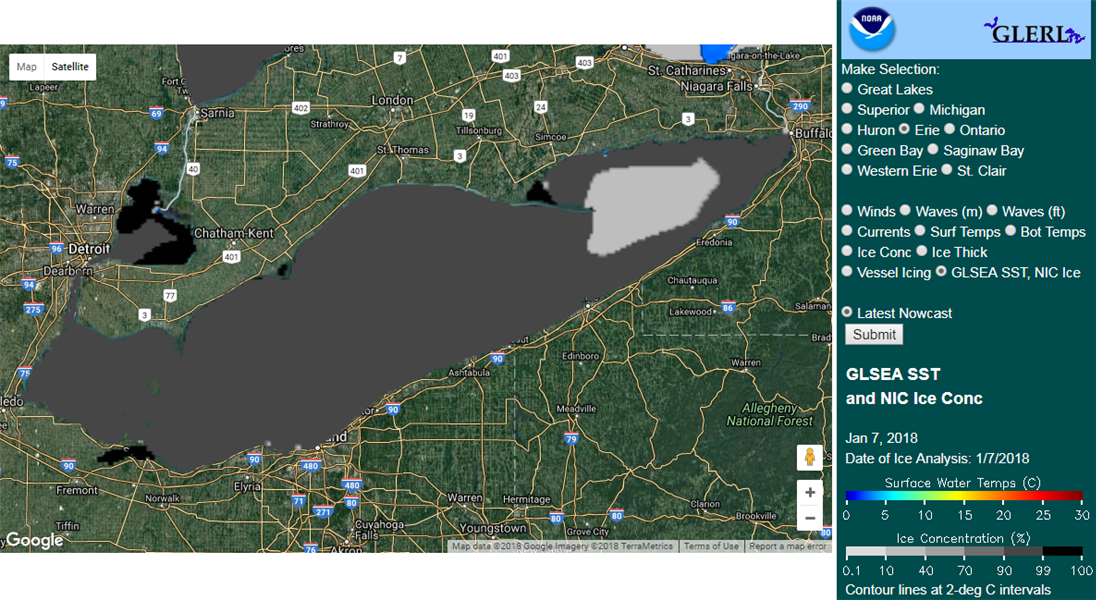
Task: Click Report a map error link
Action: coord(787,546)
